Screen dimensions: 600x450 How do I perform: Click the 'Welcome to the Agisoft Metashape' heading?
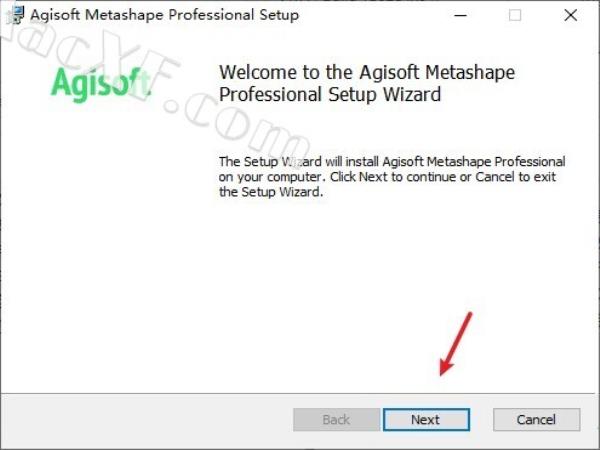coord(367,72)
